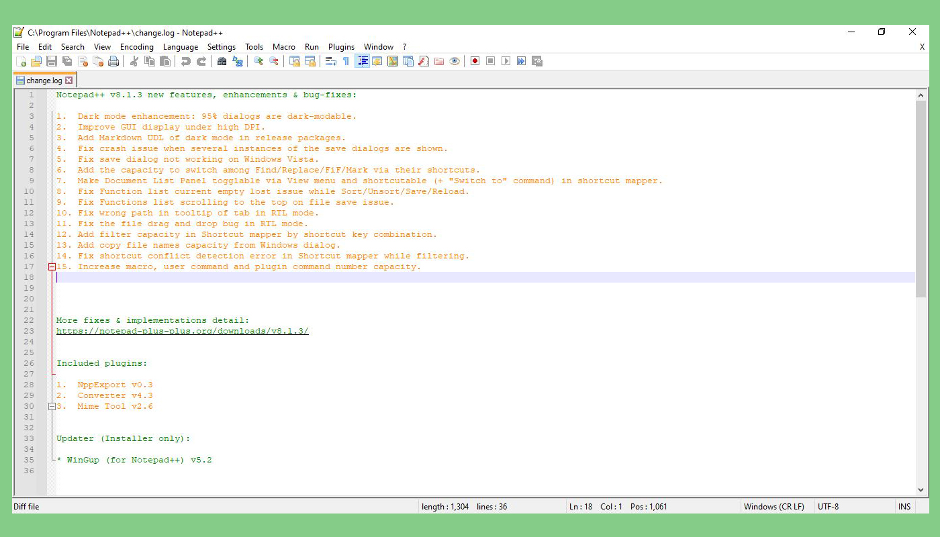Open Find with the binoculars icon
This screenshot has height=537, width=941.
click(221, 61)
